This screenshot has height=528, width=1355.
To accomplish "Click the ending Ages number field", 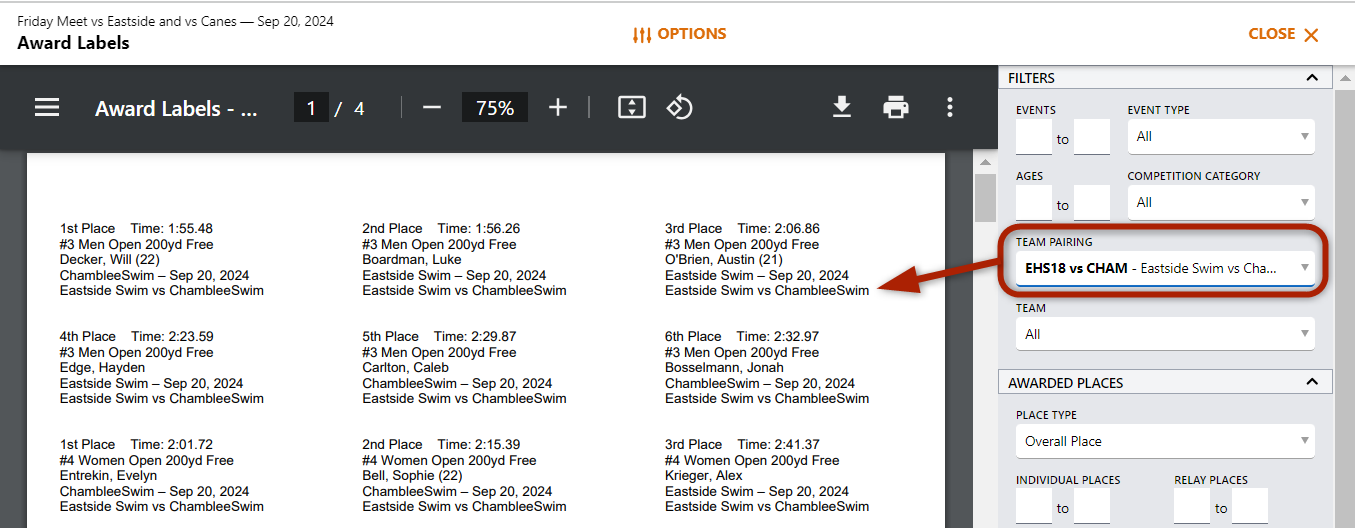I will point(1092,204).
